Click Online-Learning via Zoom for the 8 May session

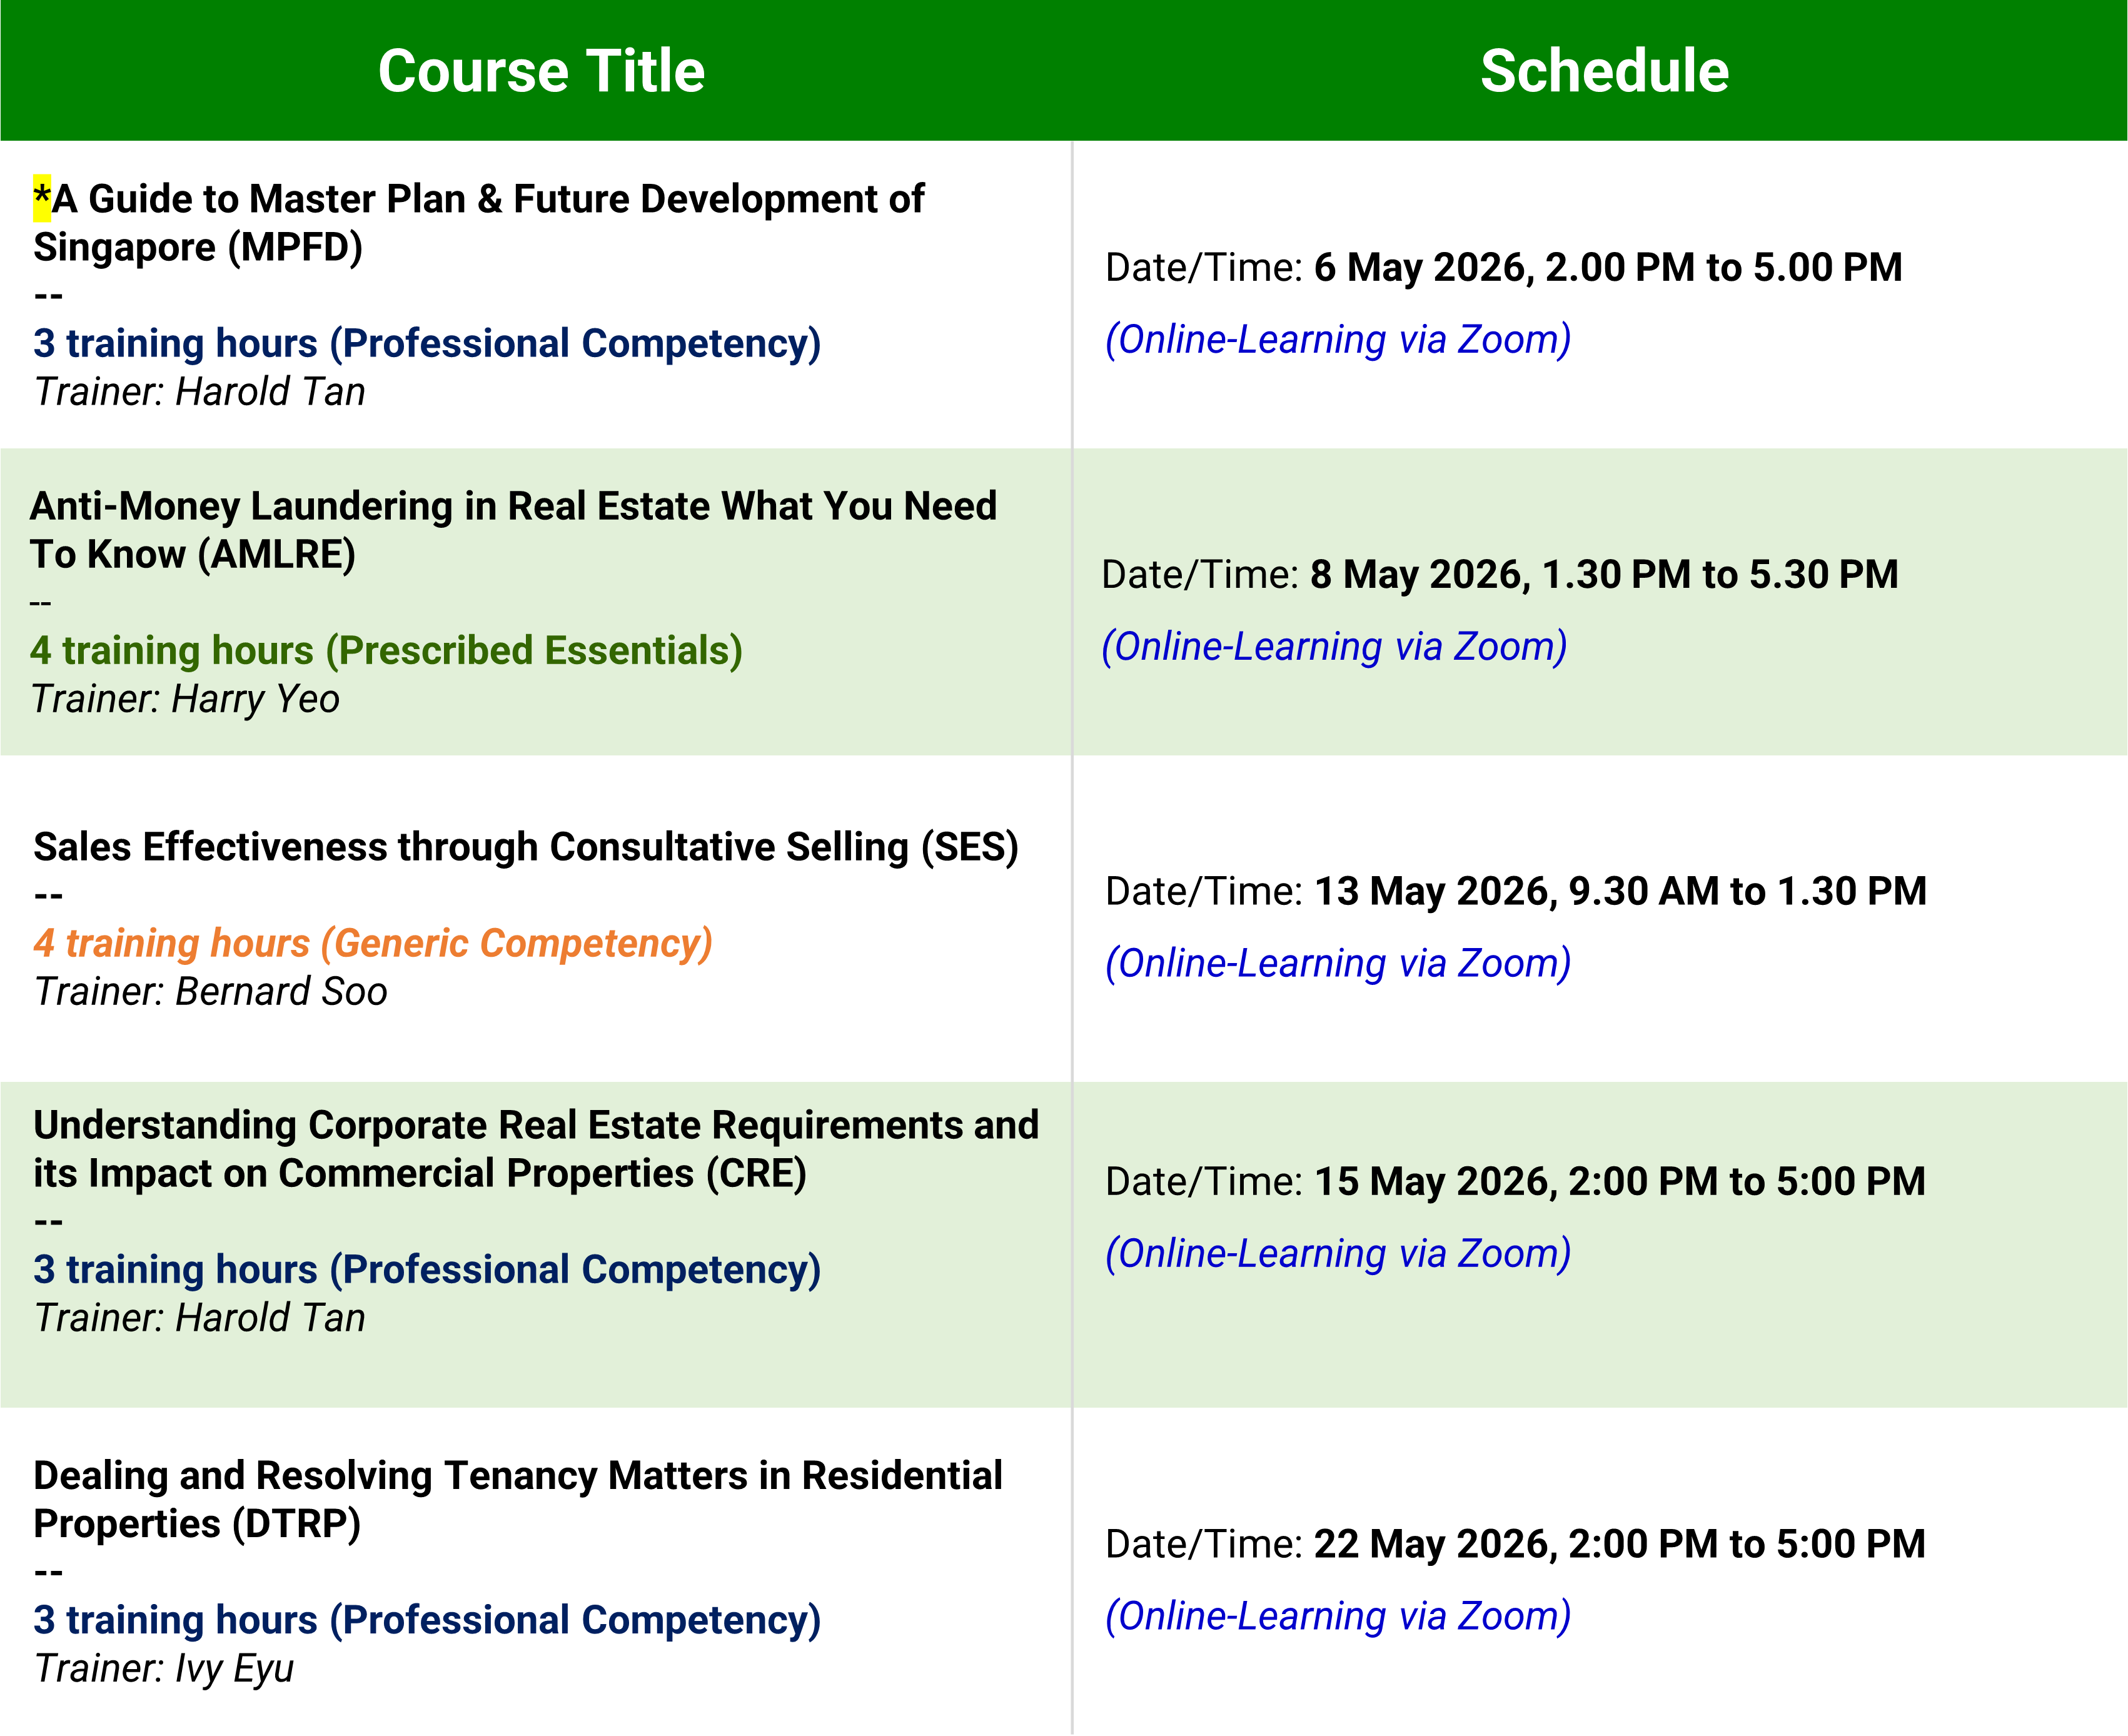[1334, 647]
